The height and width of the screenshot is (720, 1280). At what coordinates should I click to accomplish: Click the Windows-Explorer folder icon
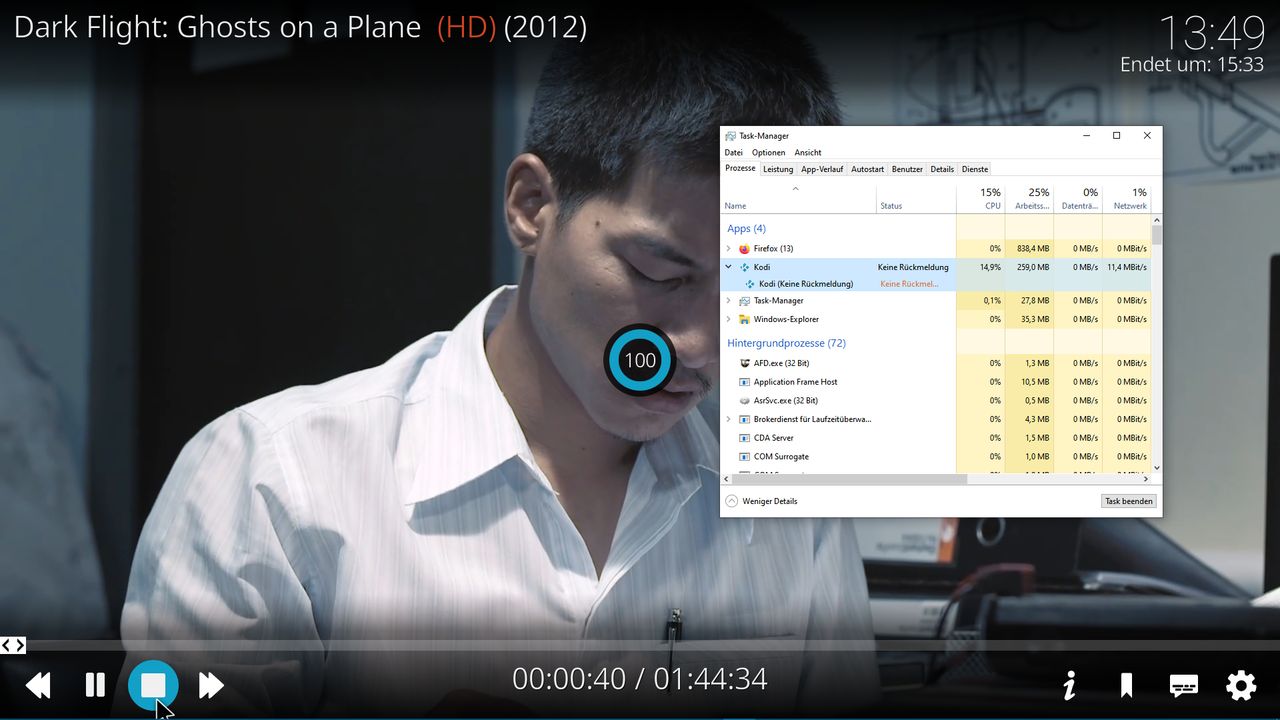744,320
